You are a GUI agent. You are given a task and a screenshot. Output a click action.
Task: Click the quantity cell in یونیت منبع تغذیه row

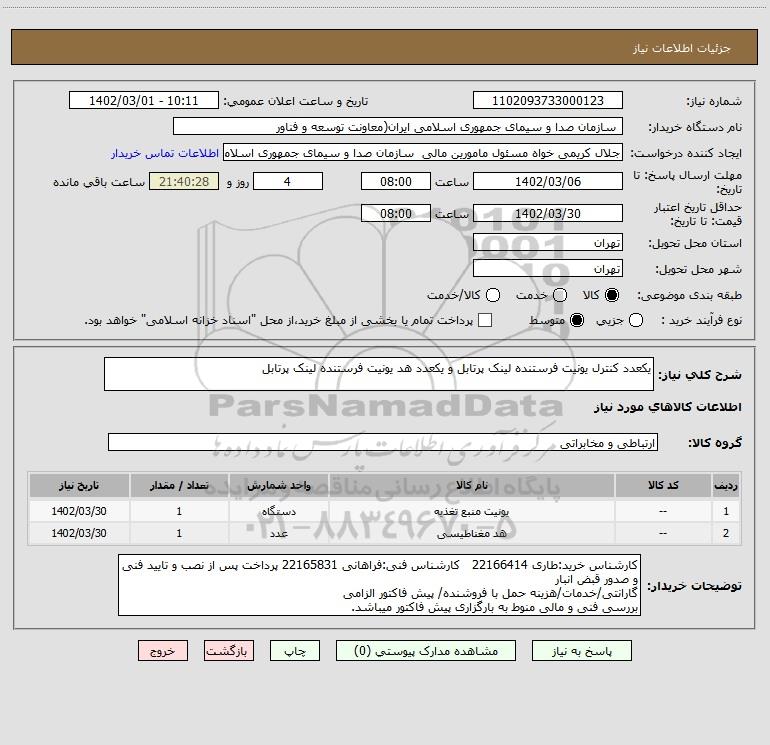pyautogui.click(x=179, y=511)
